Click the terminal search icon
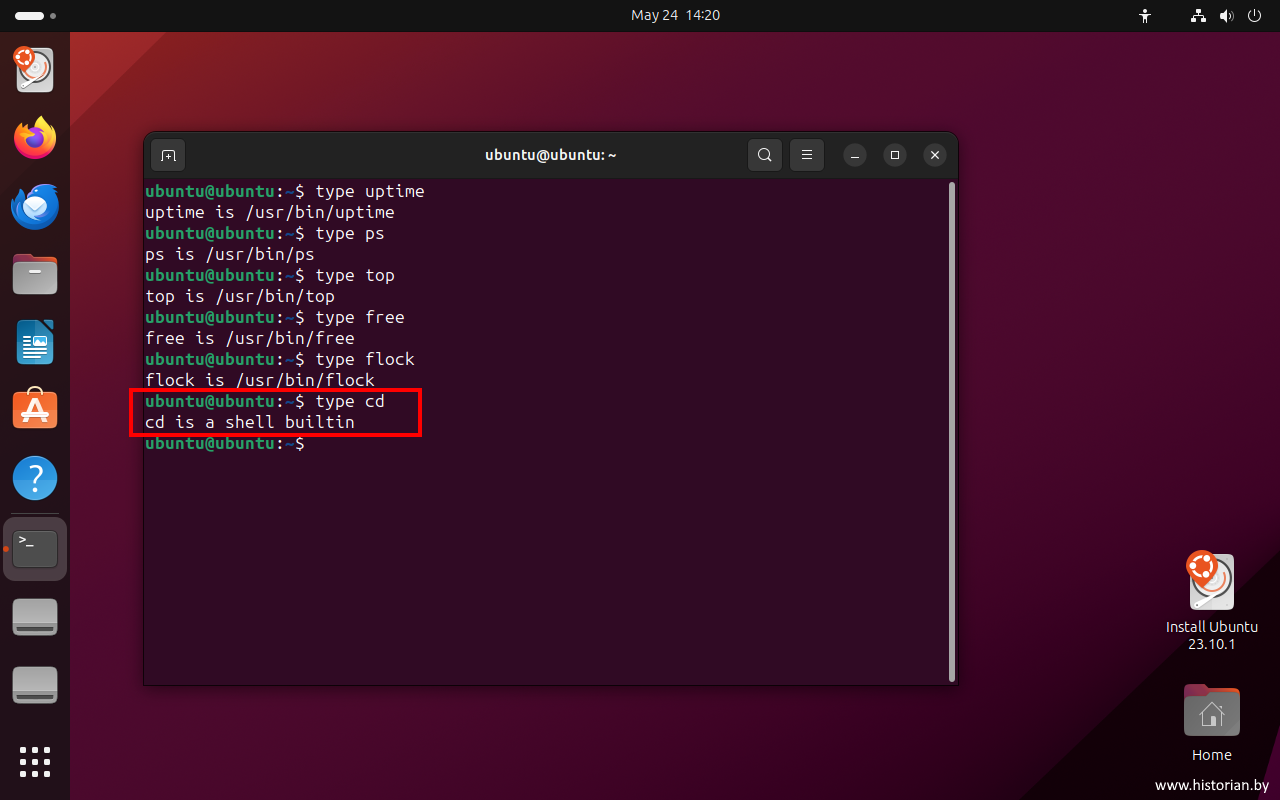The width and height of the screenshot is (1280, 800). coord(765,155)
